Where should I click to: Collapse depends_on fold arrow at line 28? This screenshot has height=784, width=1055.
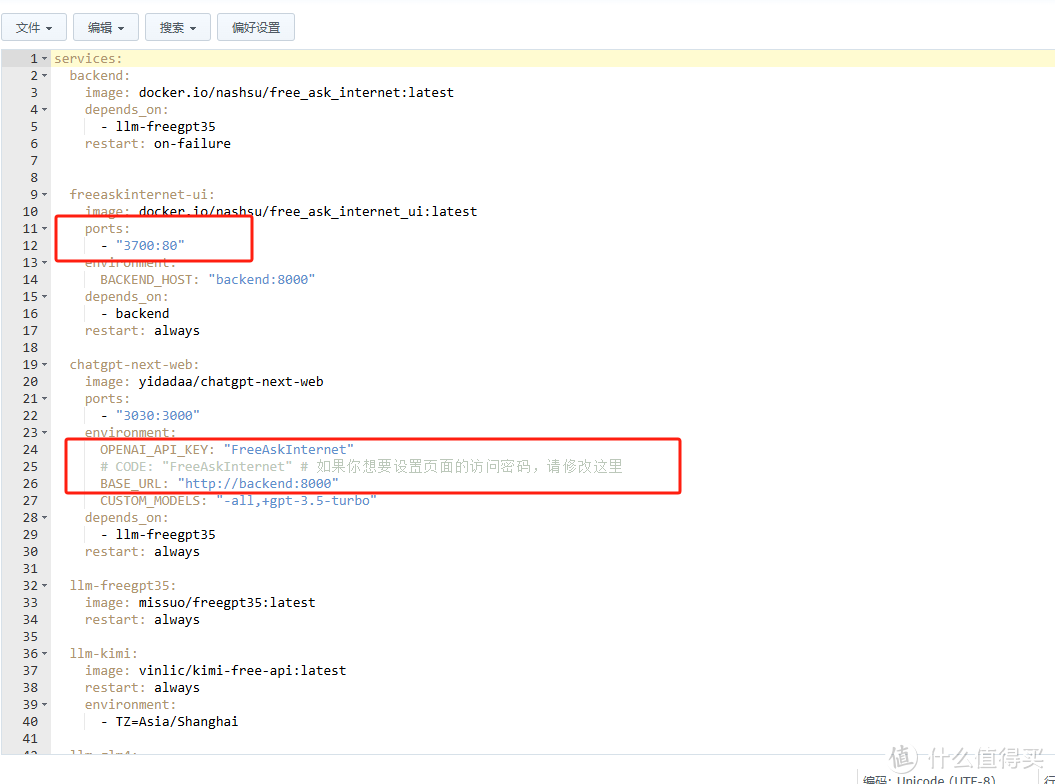tap(45, 518)
